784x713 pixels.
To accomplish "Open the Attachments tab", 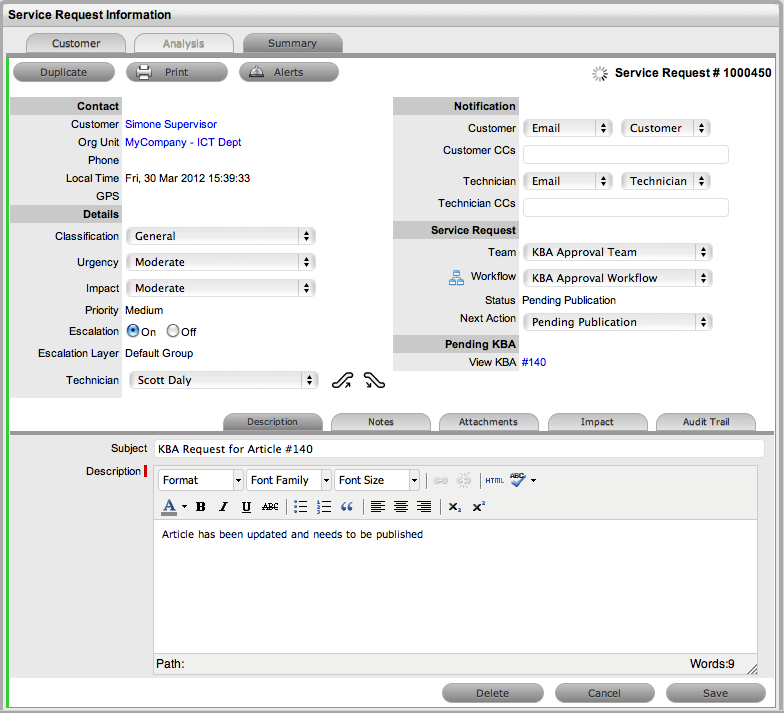I will pos(488,422).
